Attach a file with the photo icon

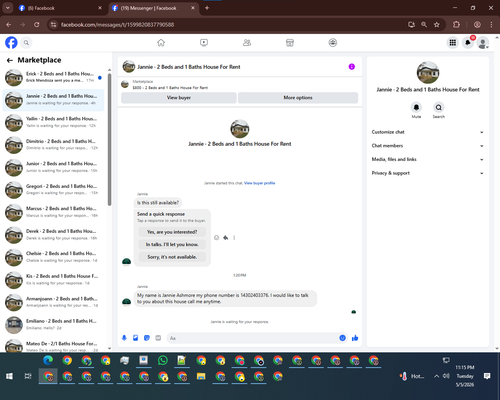pyautogui.click(x=135, y=338)
